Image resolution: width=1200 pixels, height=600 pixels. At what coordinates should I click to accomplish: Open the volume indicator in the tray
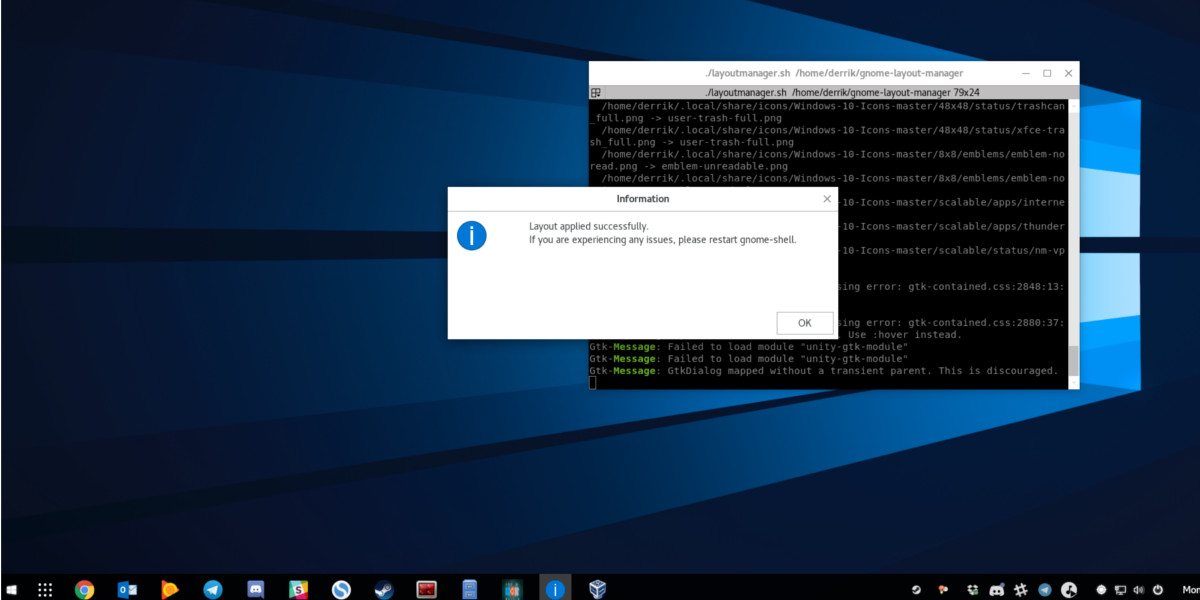[x=1138, y=590]
